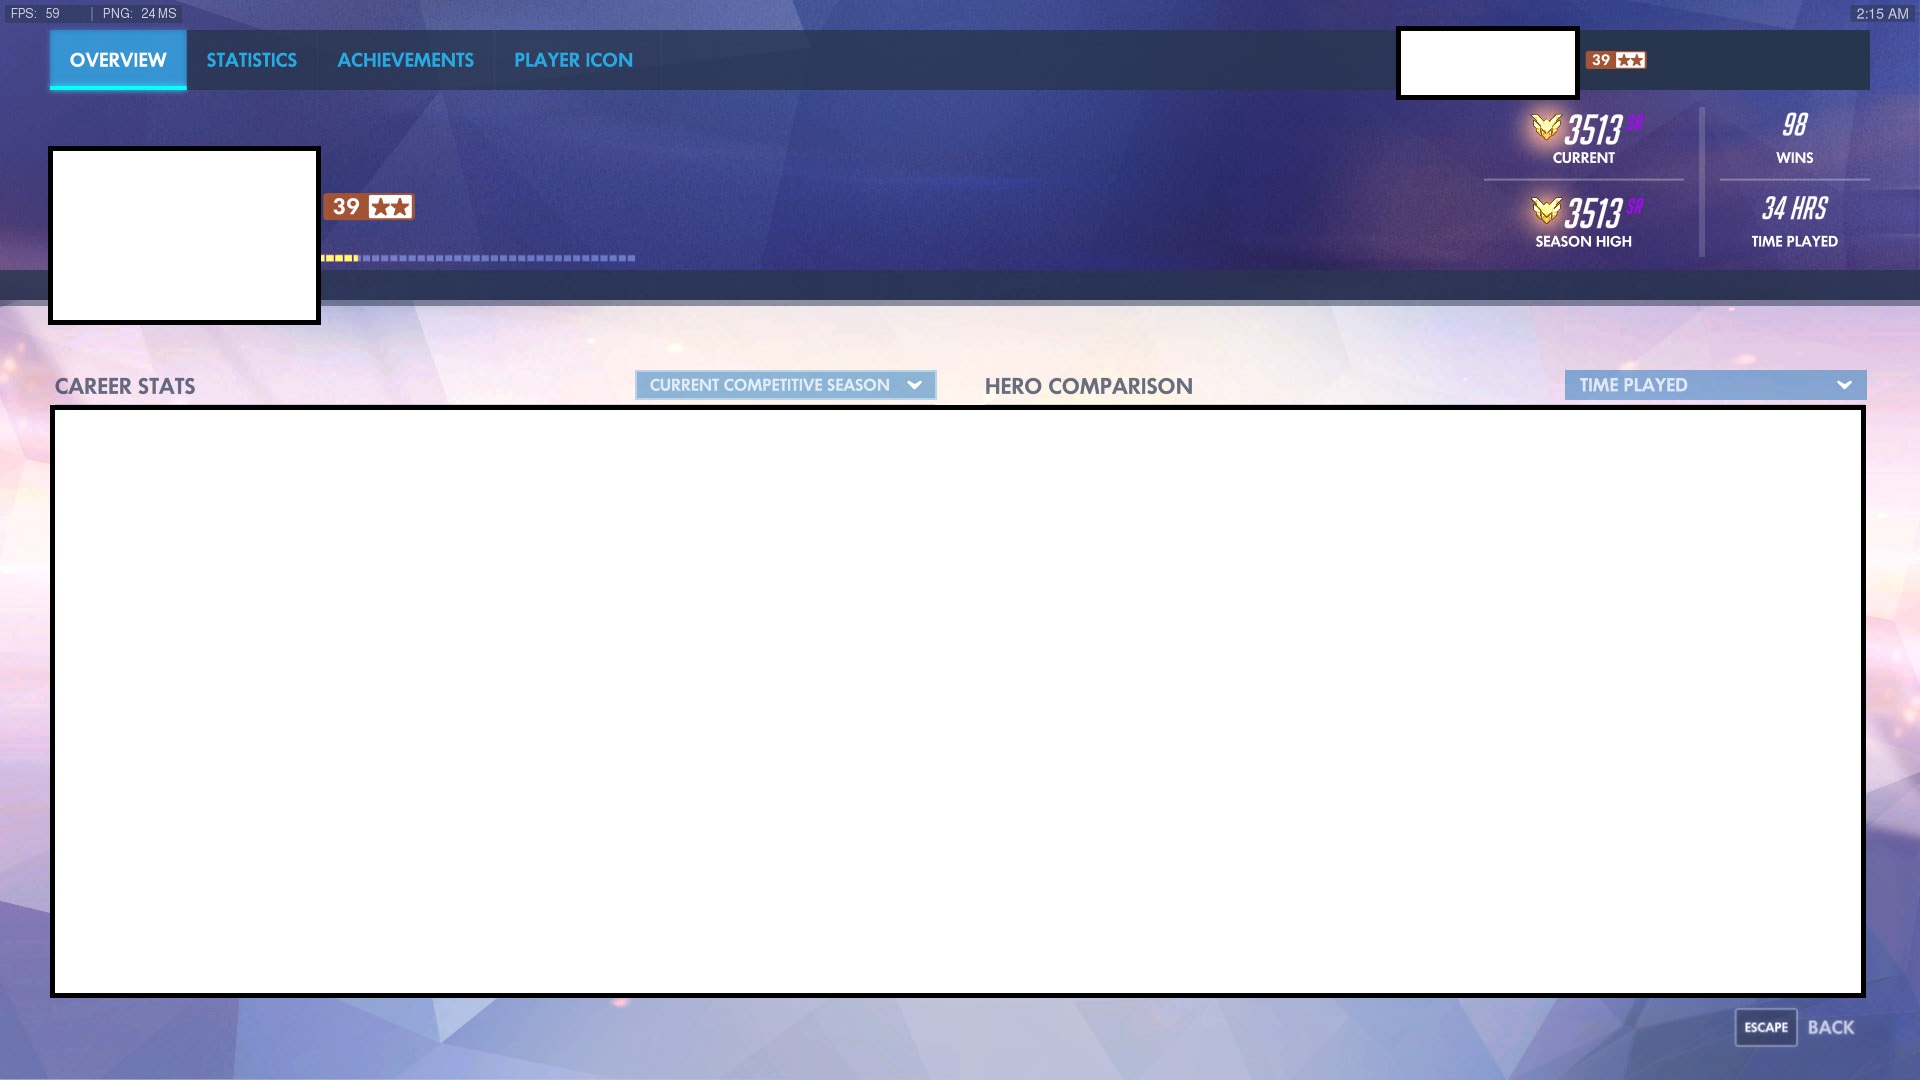Viewport: 1920px width, 1080px height.
Task: Click the small level 39 badge in header
Action: tap(1616, 60)
